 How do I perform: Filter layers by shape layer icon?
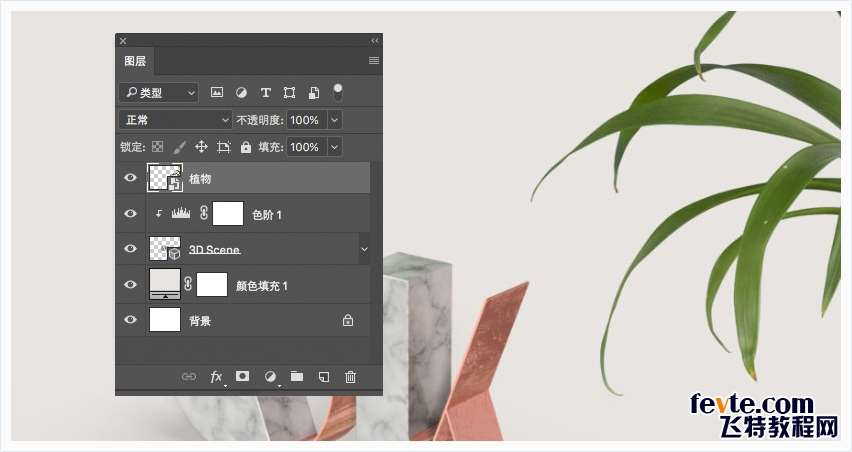(x=289, y=93)
